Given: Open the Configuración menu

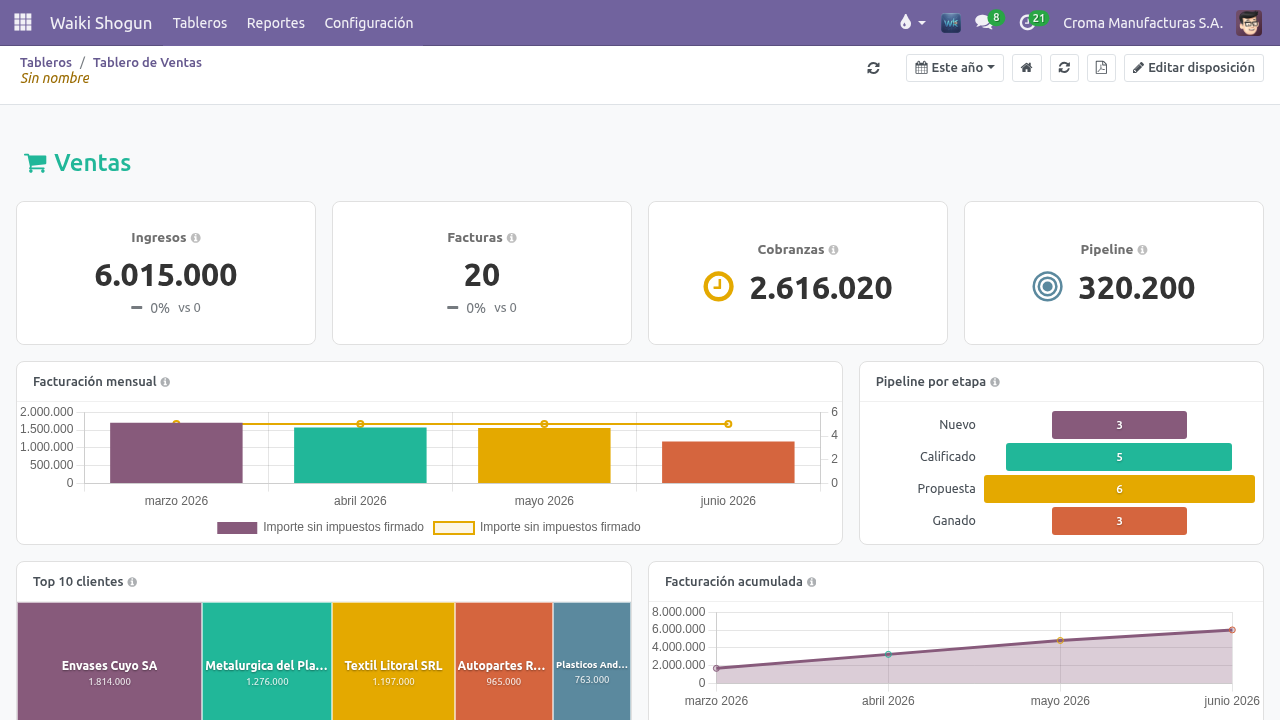Looking at the screenshot, I should [x=369, y=22].
